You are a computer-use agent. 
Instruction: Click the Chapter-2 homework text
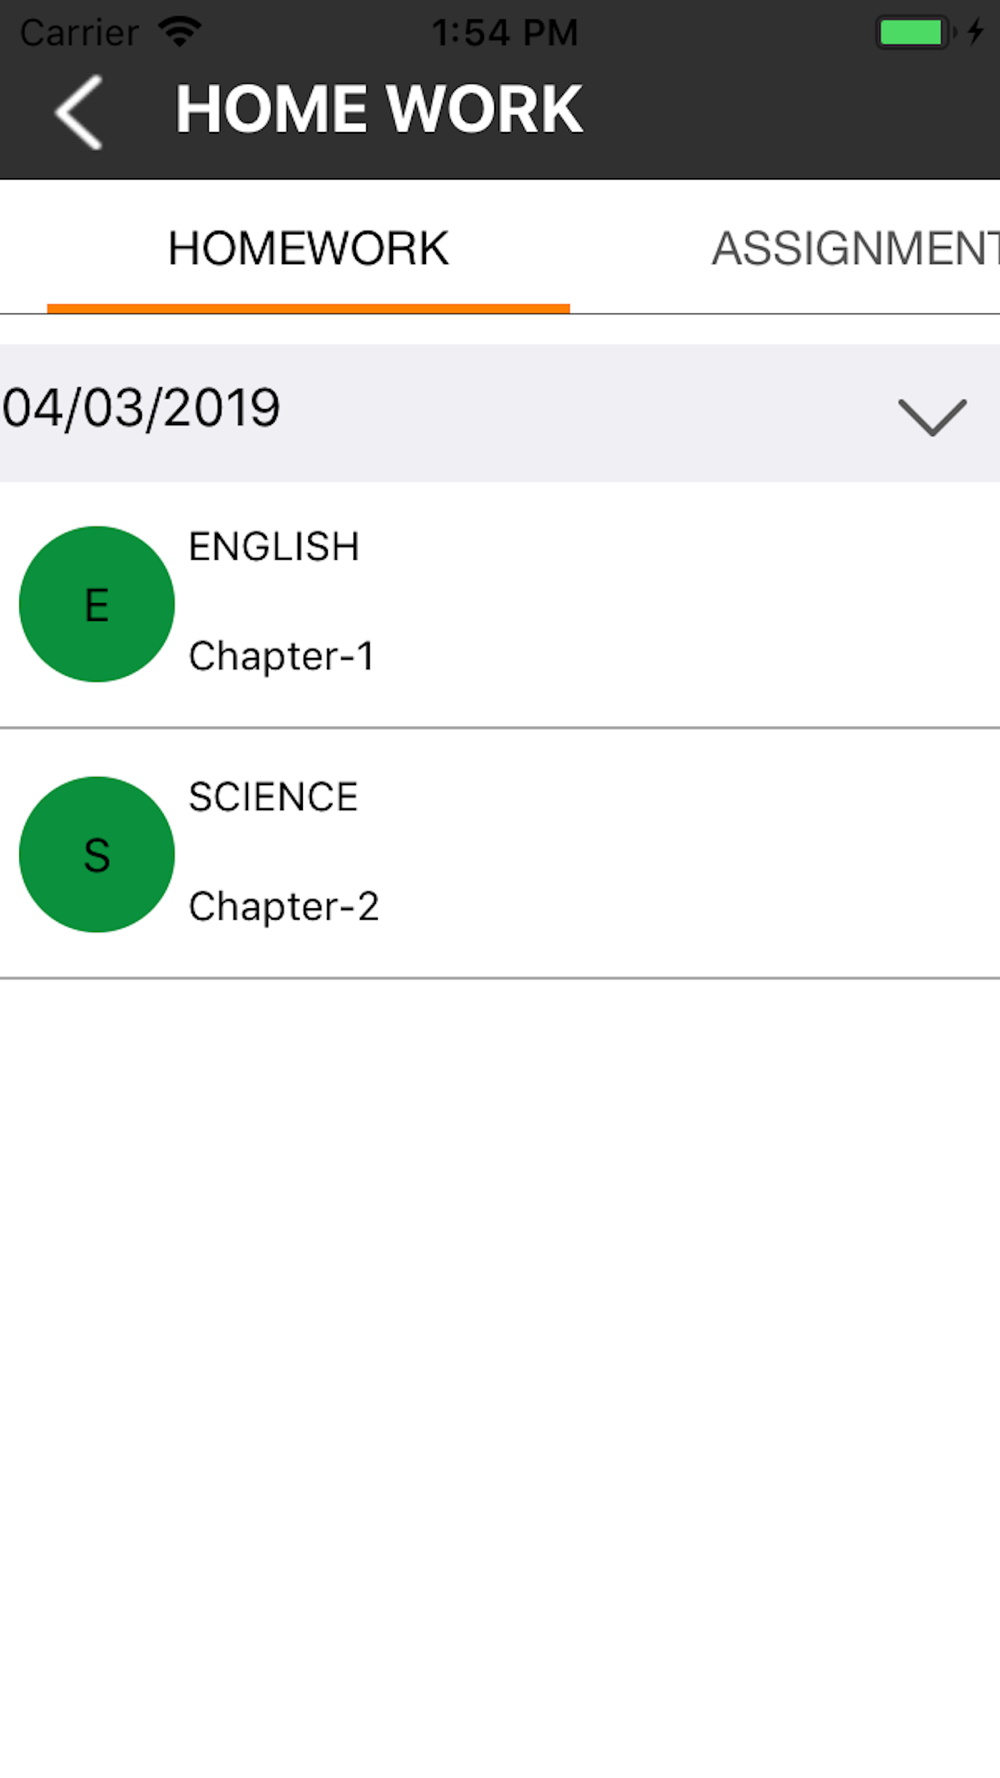click(x=284, y=907)
